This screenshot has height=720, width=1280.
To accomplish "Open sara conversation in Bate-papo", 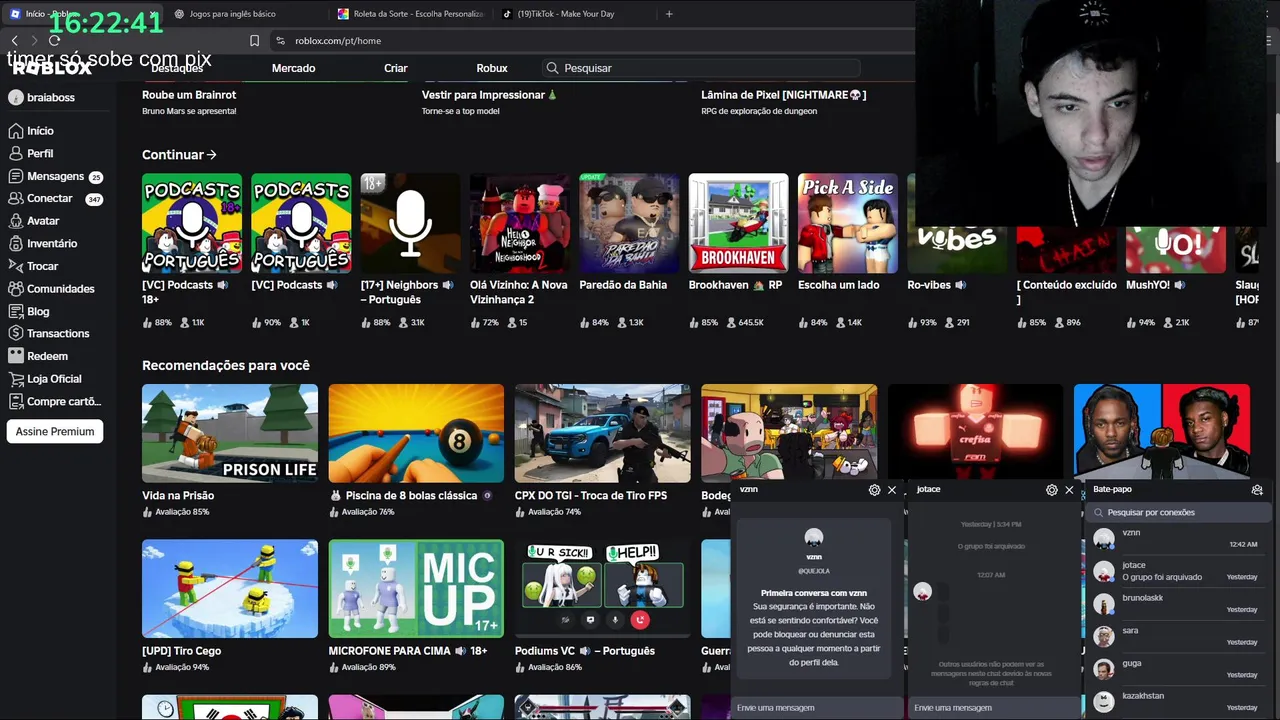I will (1176, 637).
